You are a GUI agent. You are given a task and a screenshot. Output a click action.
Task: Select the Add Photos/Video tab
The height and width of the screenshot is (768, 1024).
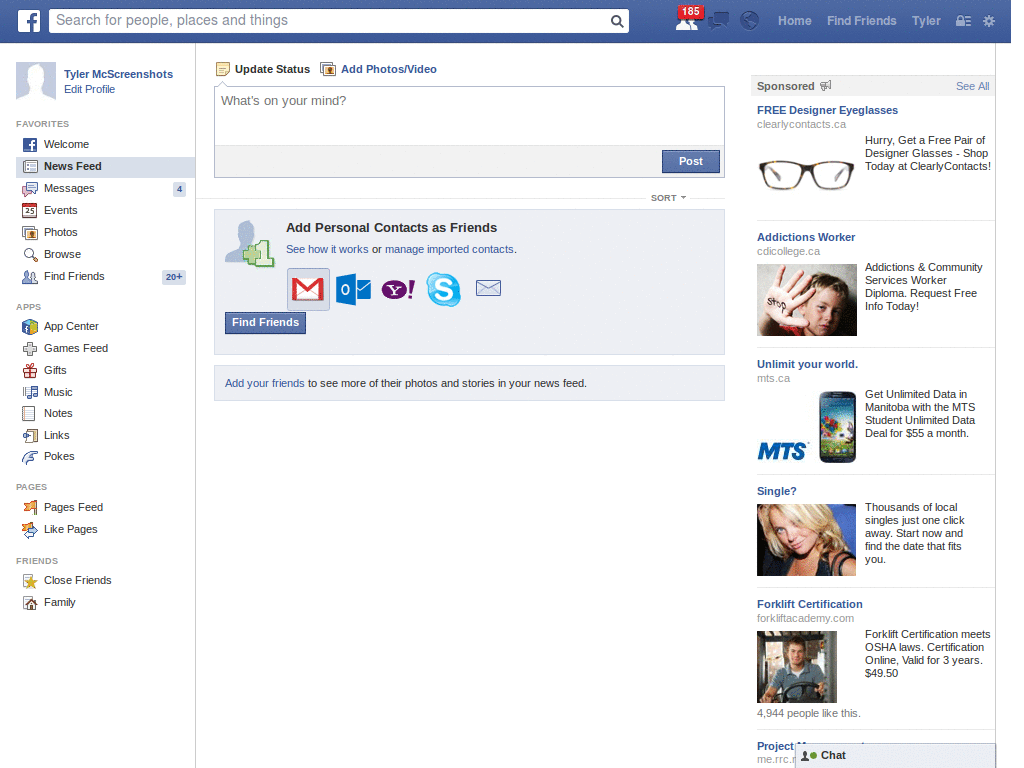click(379, 69)
